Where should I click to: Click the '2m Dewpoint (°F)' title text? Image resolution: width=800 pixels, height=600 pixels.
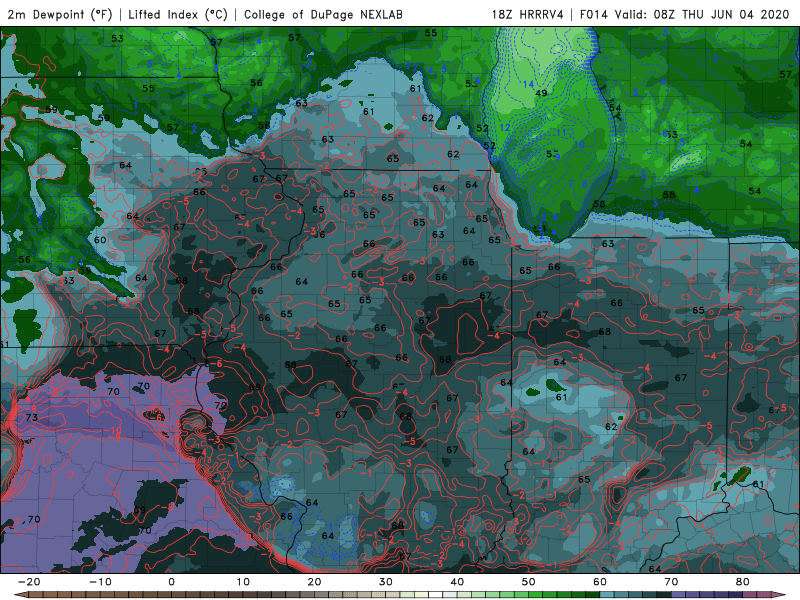click(x=60, y=14)
